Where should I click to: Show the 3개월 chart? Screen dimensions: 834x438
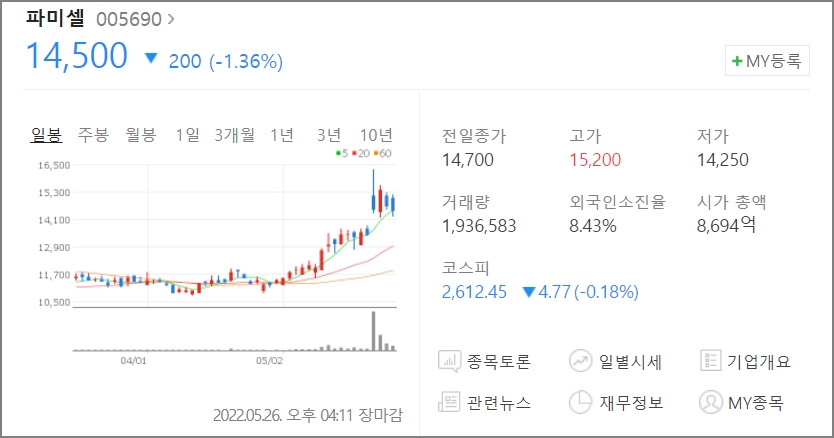tap(235, 135)
